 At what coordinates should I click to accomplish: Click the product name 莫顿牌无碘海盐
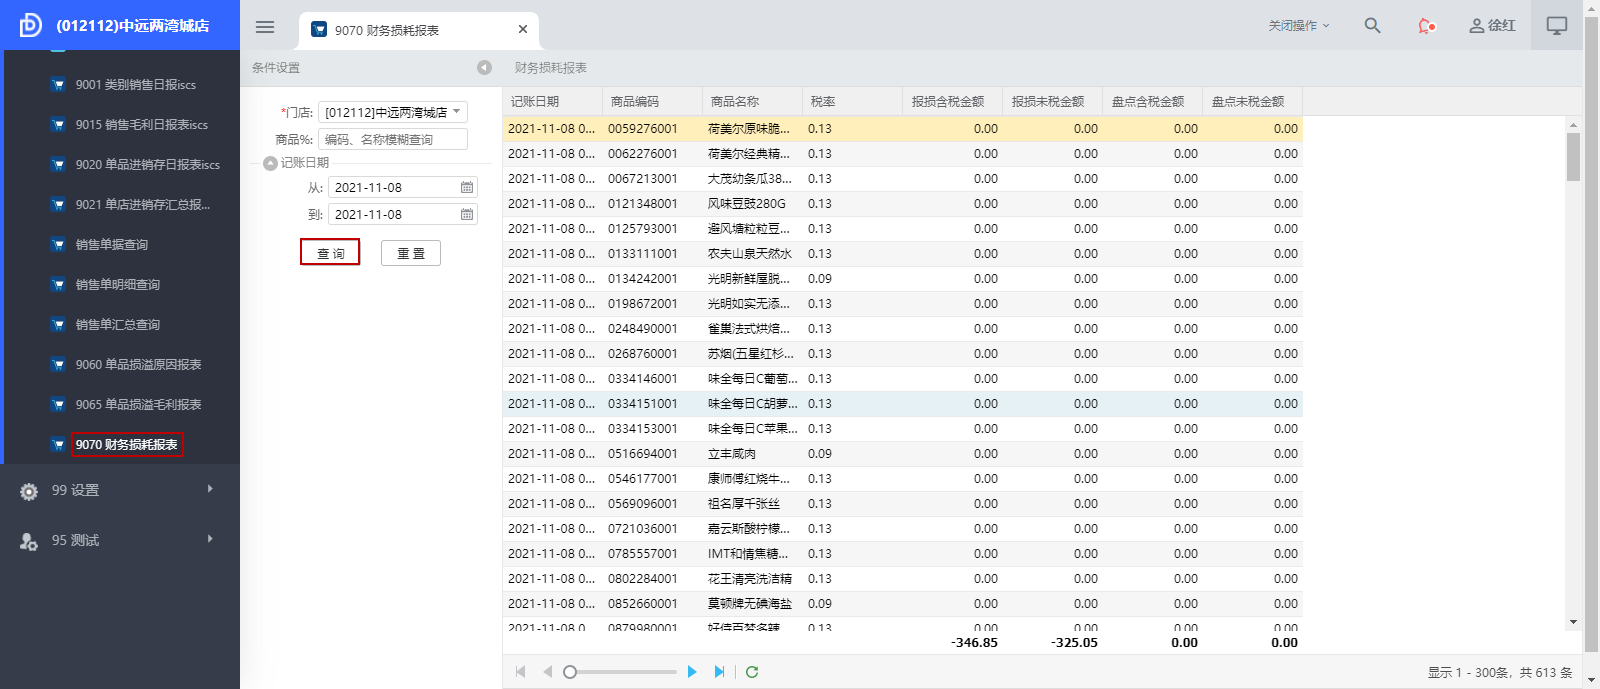point(750,604)
